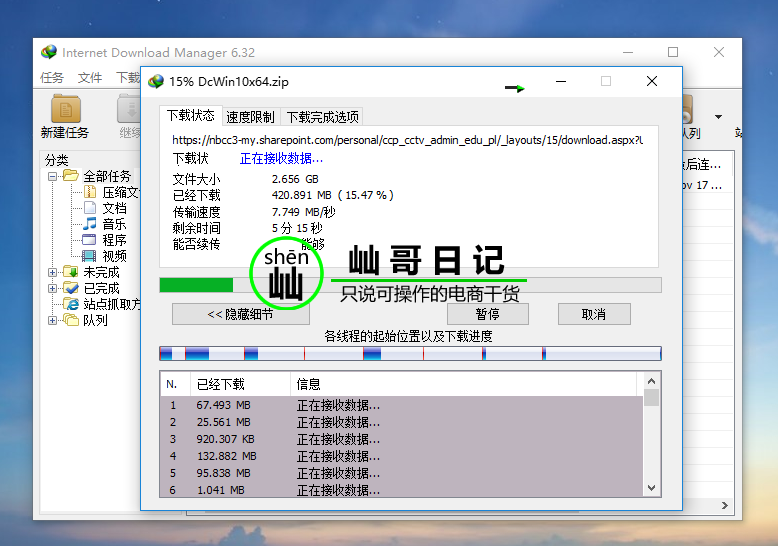The width and height of the screenshot is (778, 546).
Task: Click the 已完成 checkmark folder icon
Action: [x=71, y=288]
